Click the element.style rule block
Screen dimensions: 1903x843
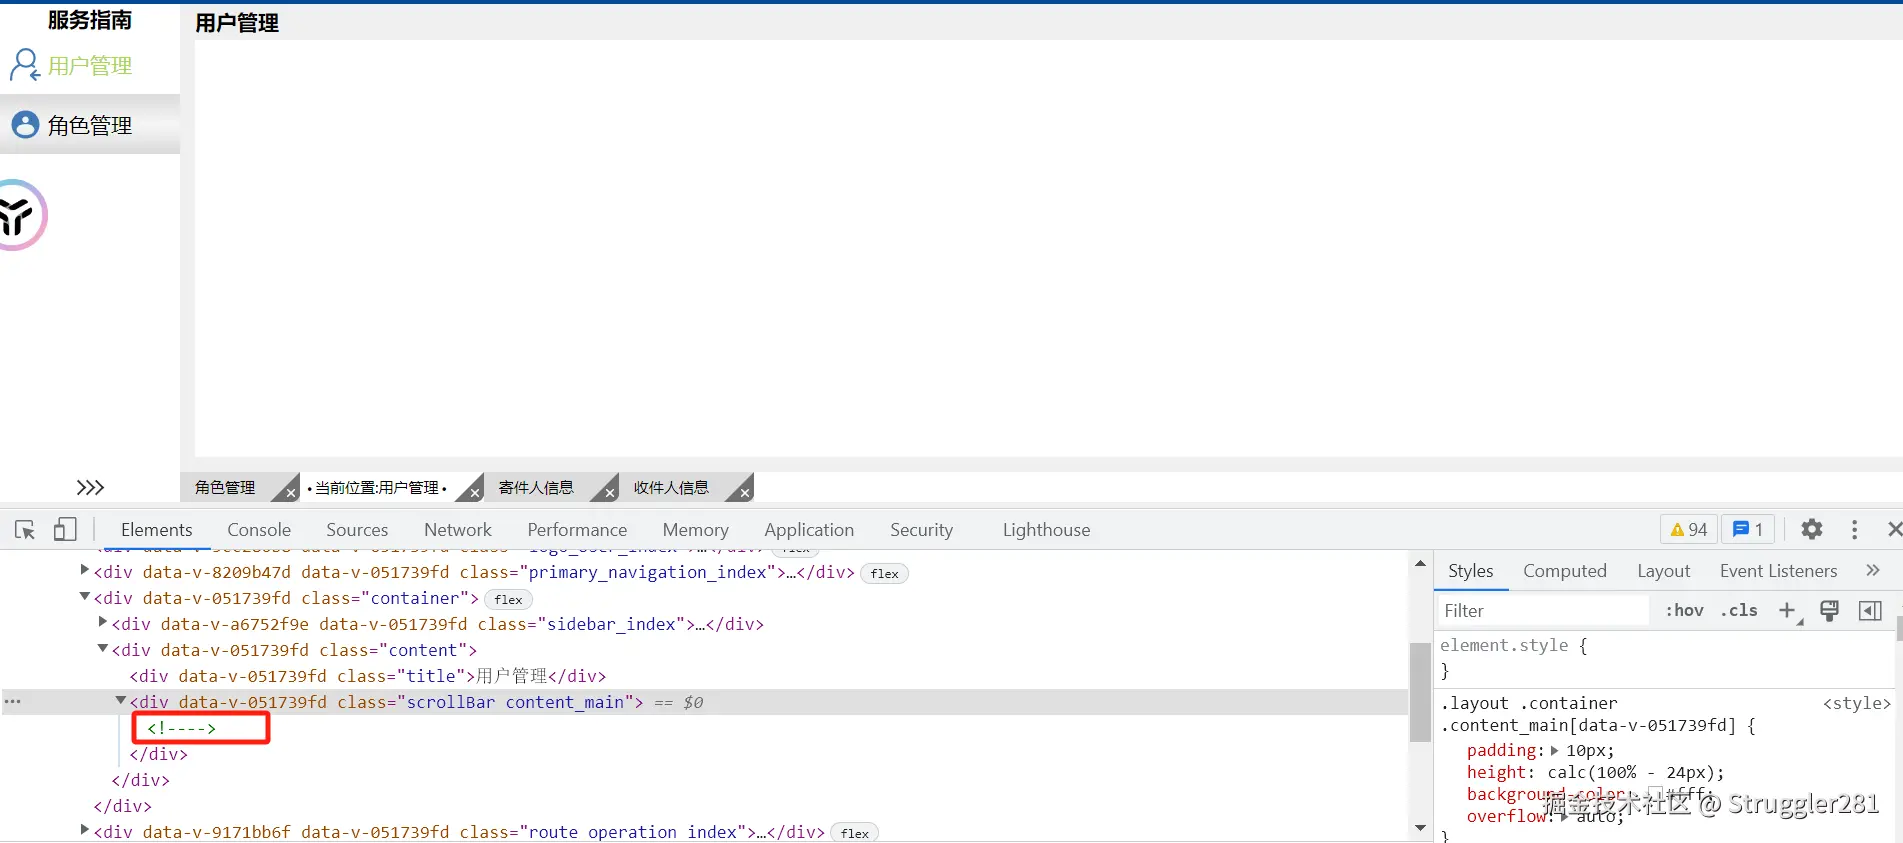[1664, 658]
